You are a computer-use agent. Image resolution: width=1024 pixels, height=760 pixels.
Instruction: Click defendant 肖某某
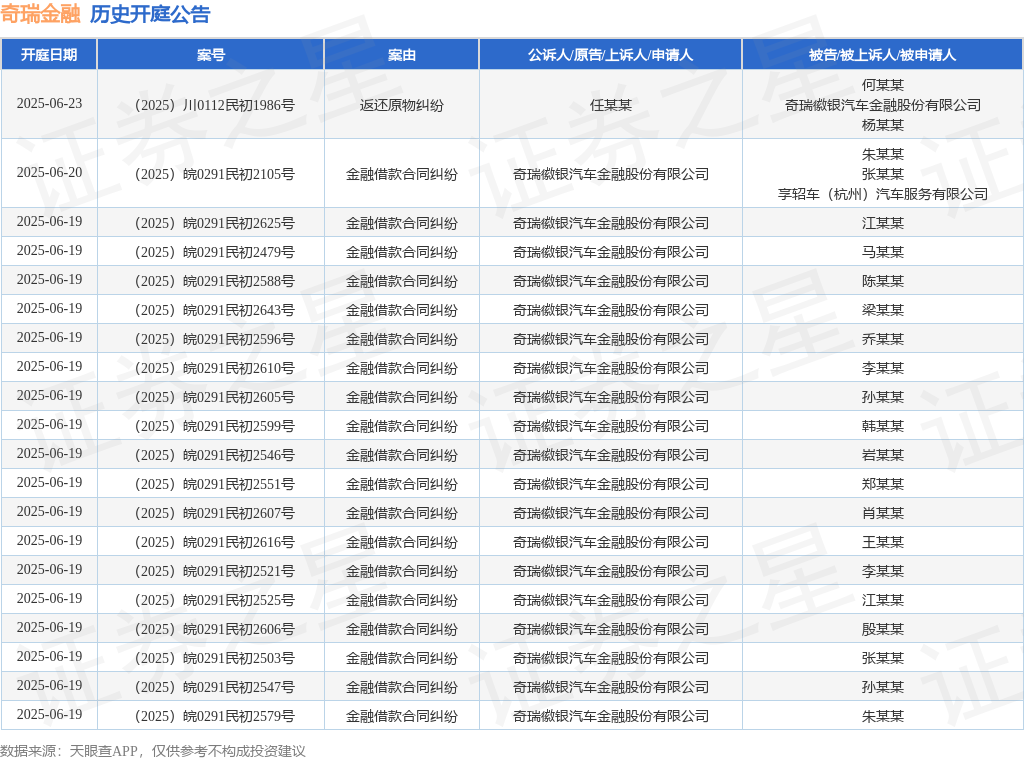point(882,513)
